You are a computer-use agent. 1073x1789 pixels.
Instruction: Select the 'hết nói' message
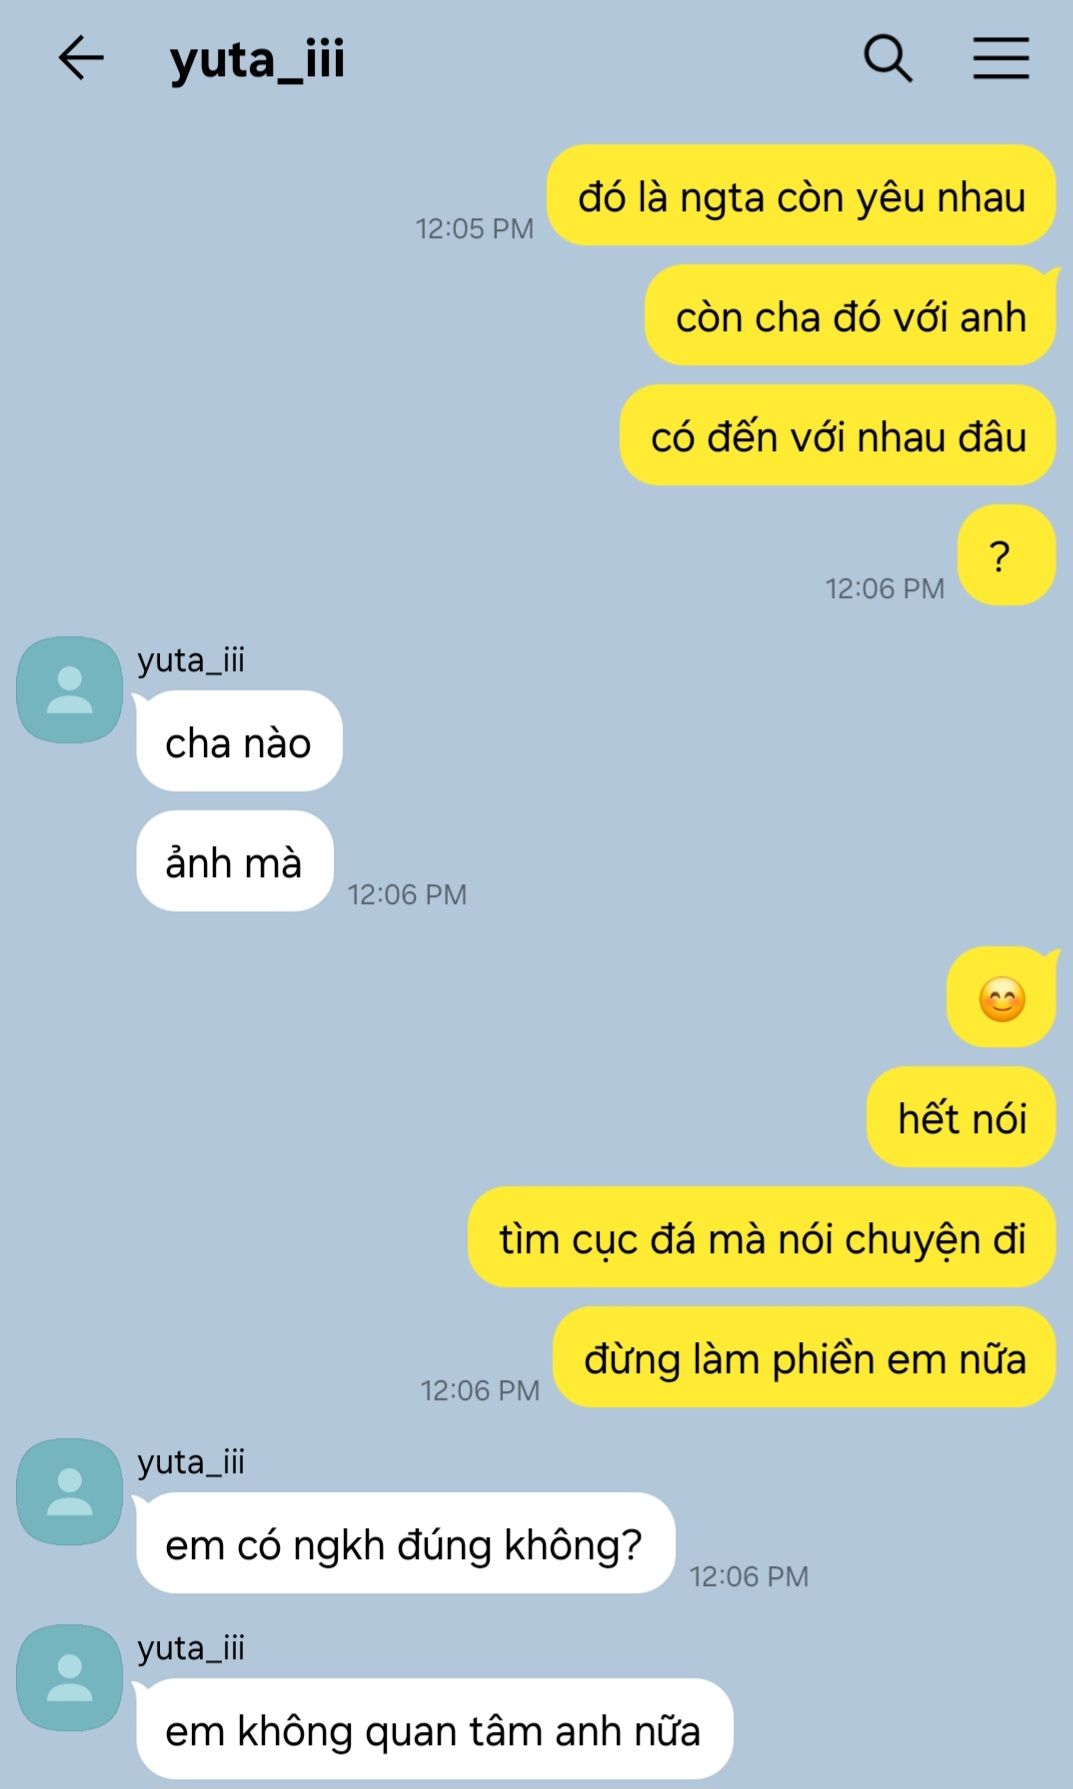click(x=961, y=1118)
